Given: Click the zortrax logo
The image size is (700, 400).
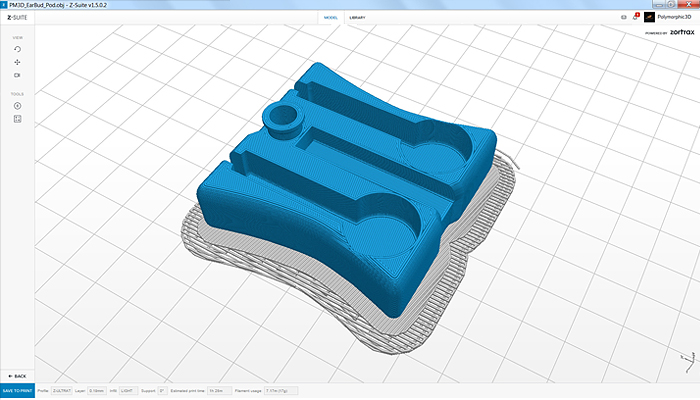Looking at the screenshot, I should (x=682, y=32).
